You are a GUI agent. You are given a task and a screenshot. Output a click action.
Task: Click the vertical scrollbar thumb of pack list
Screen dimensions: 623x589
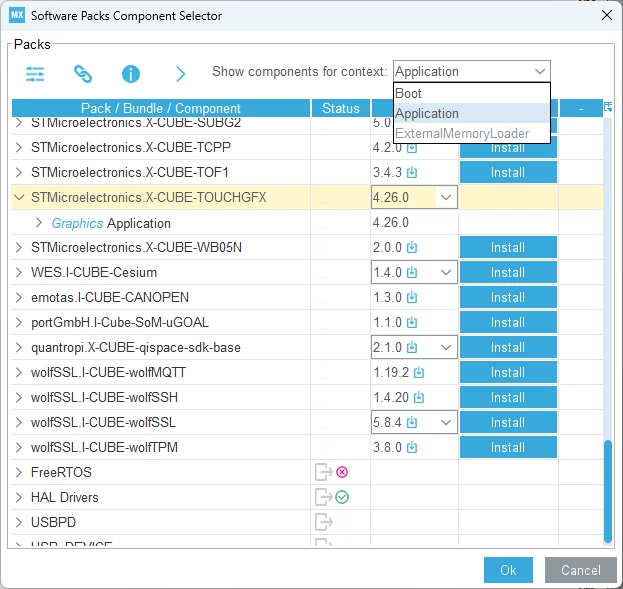(608, 491)
